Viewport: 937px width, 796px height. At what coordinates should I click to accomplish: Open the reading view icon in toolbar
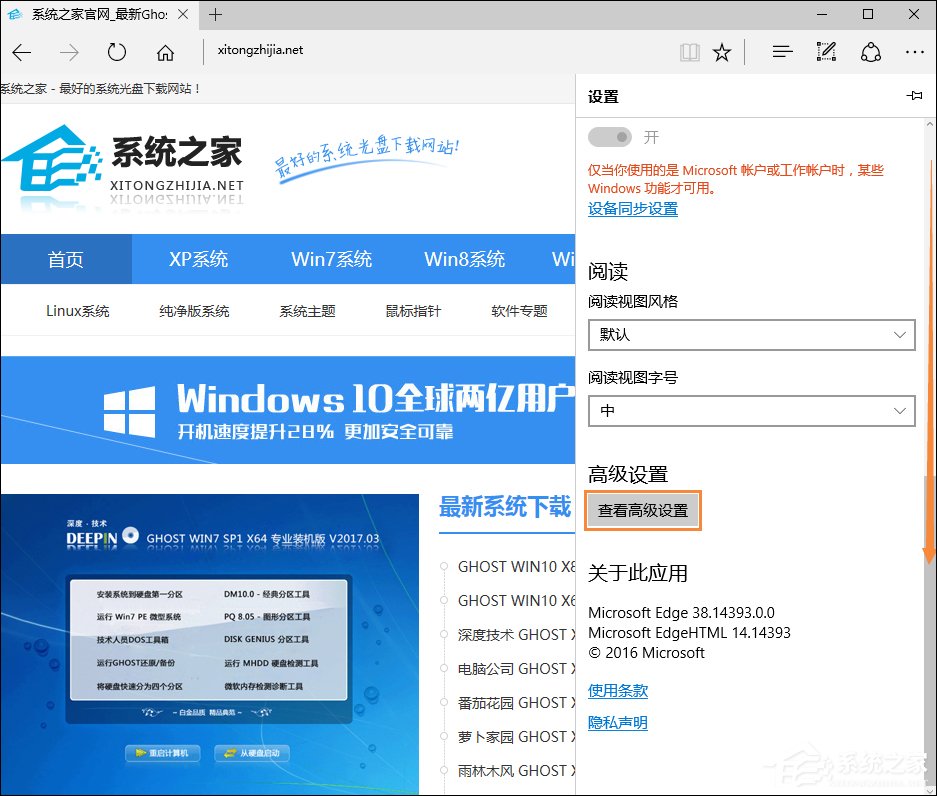point(689,51)
